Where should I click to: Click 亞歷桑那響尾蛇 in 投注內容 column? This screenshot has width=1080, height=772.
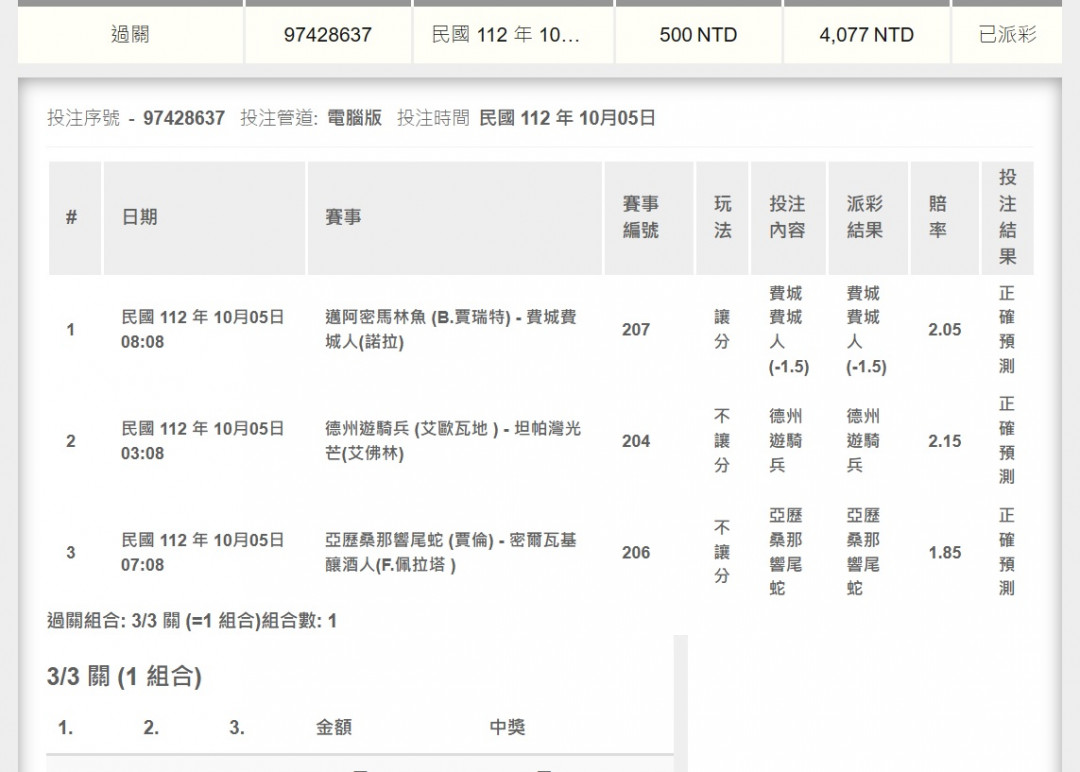786,552
